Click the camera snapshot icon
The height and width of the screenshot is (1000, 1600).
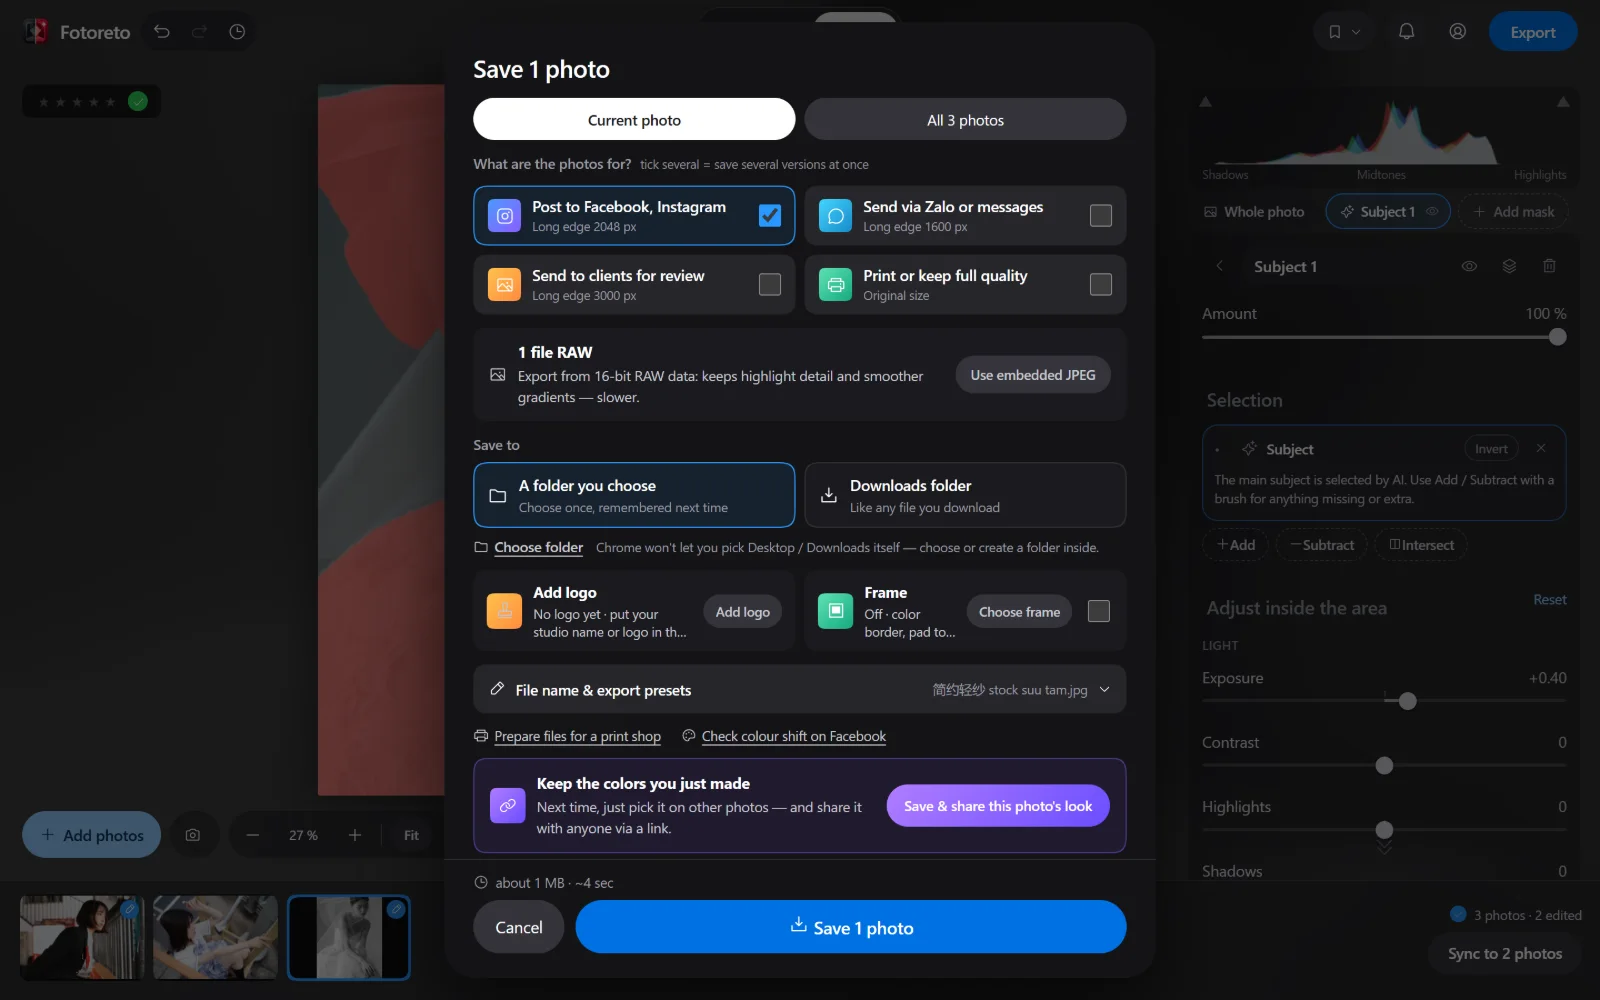click(x=193, y=835)
